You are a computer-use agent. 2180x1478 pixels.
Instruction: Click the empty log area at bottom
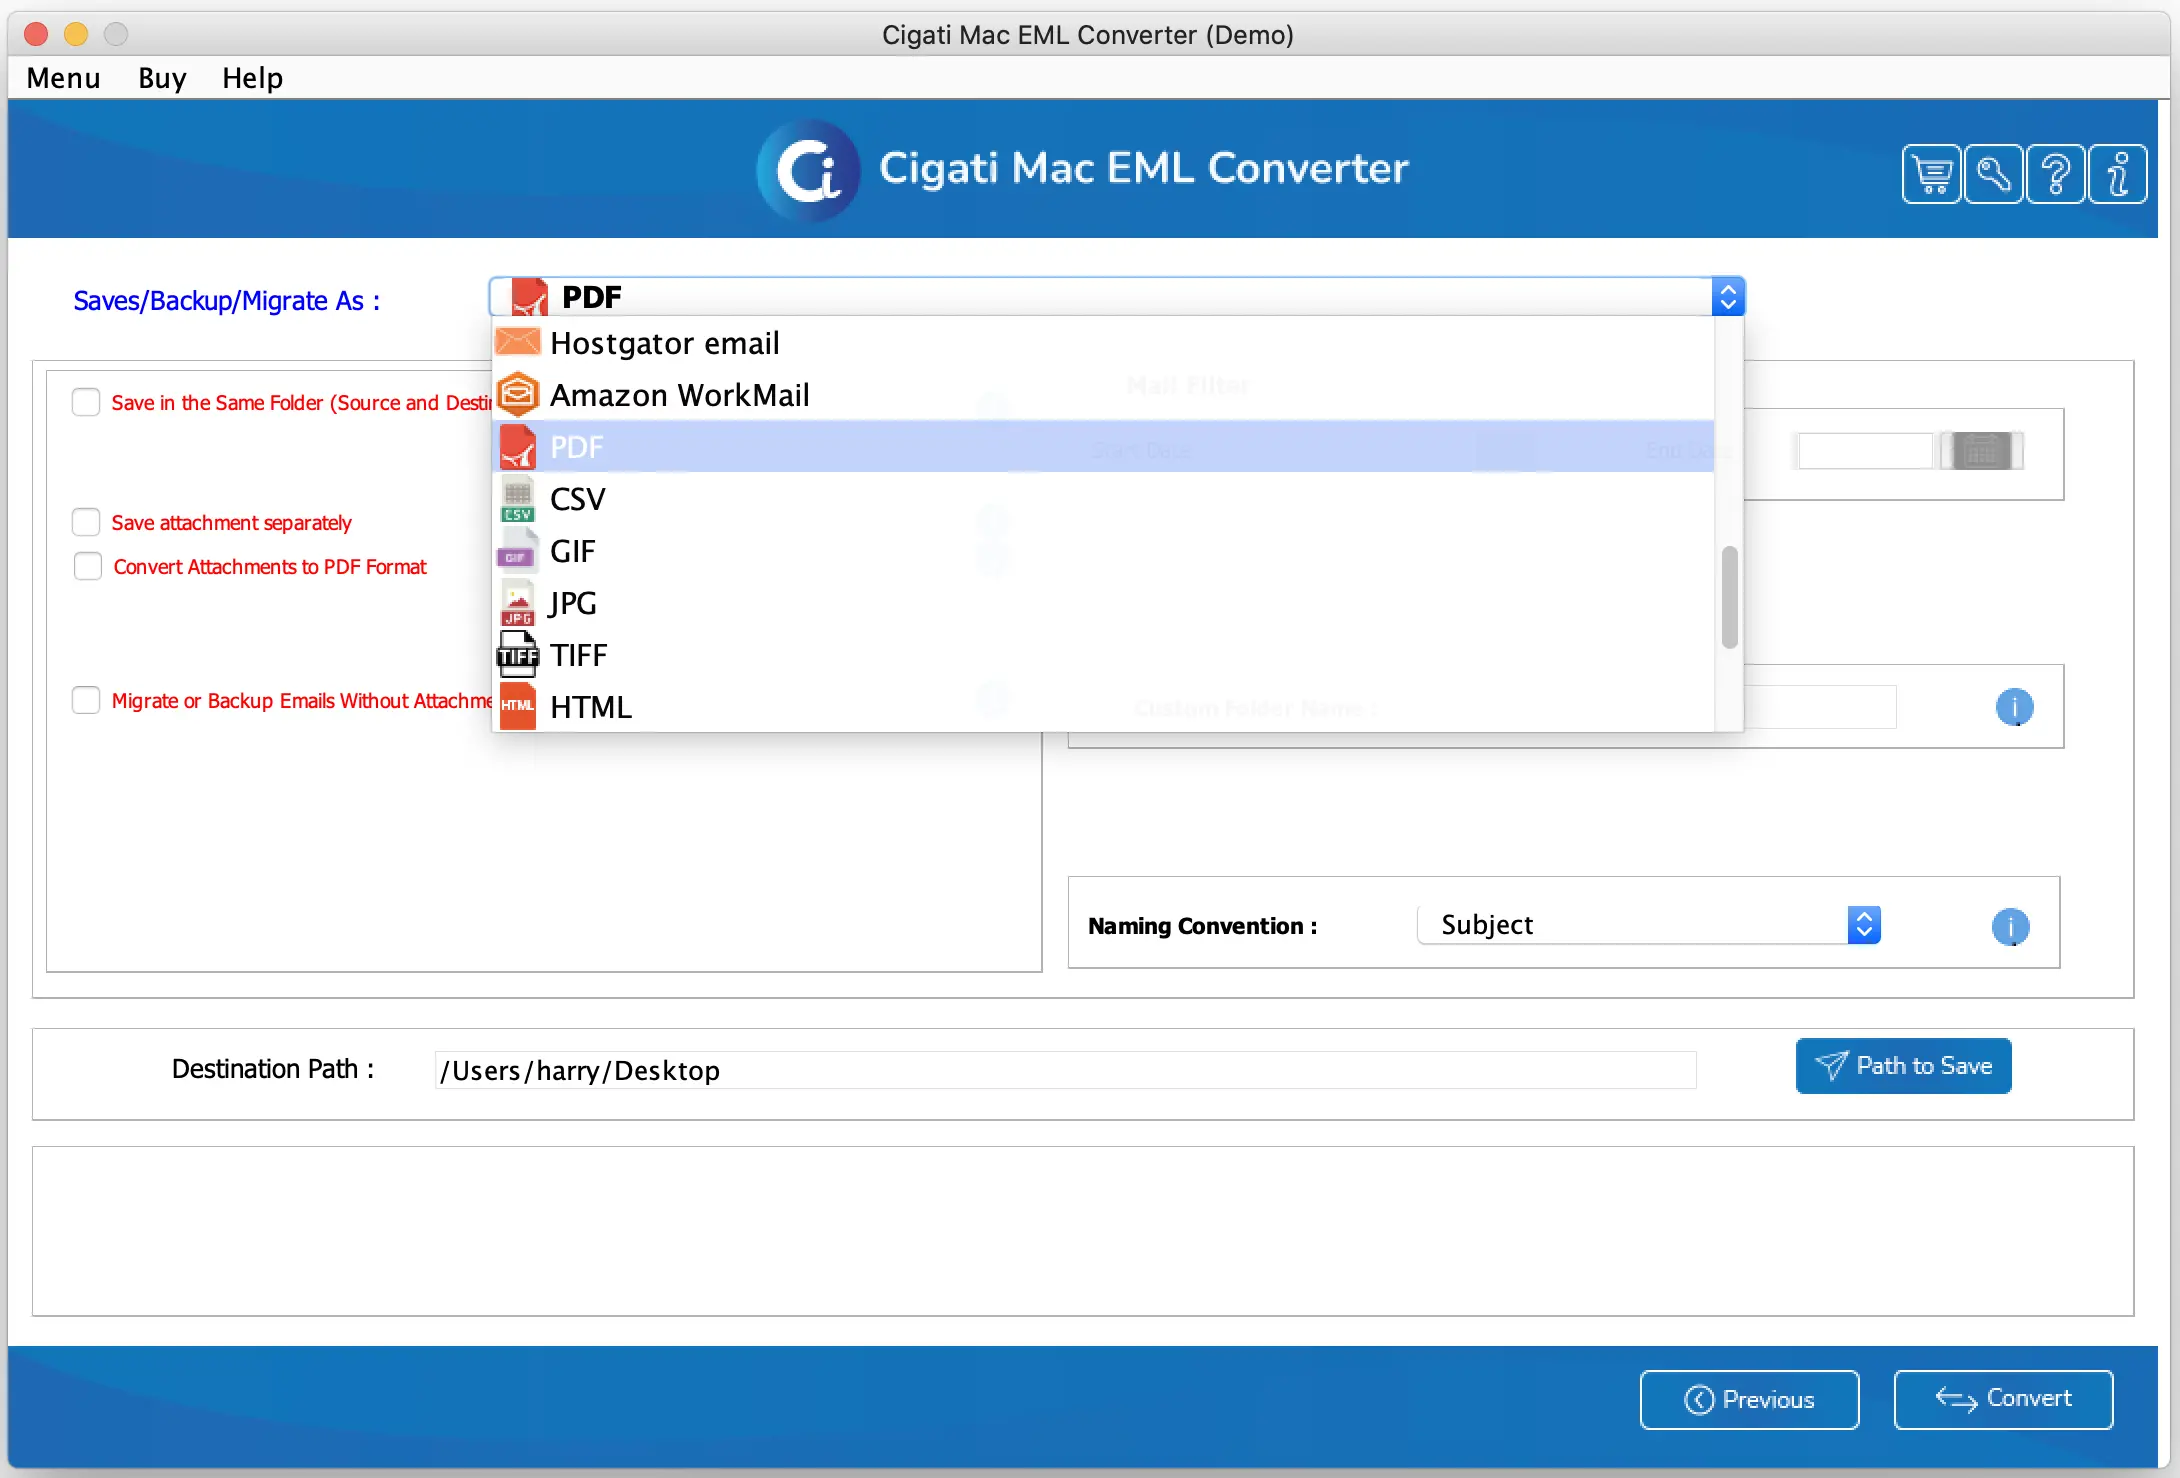(x=1083, y=1231)
